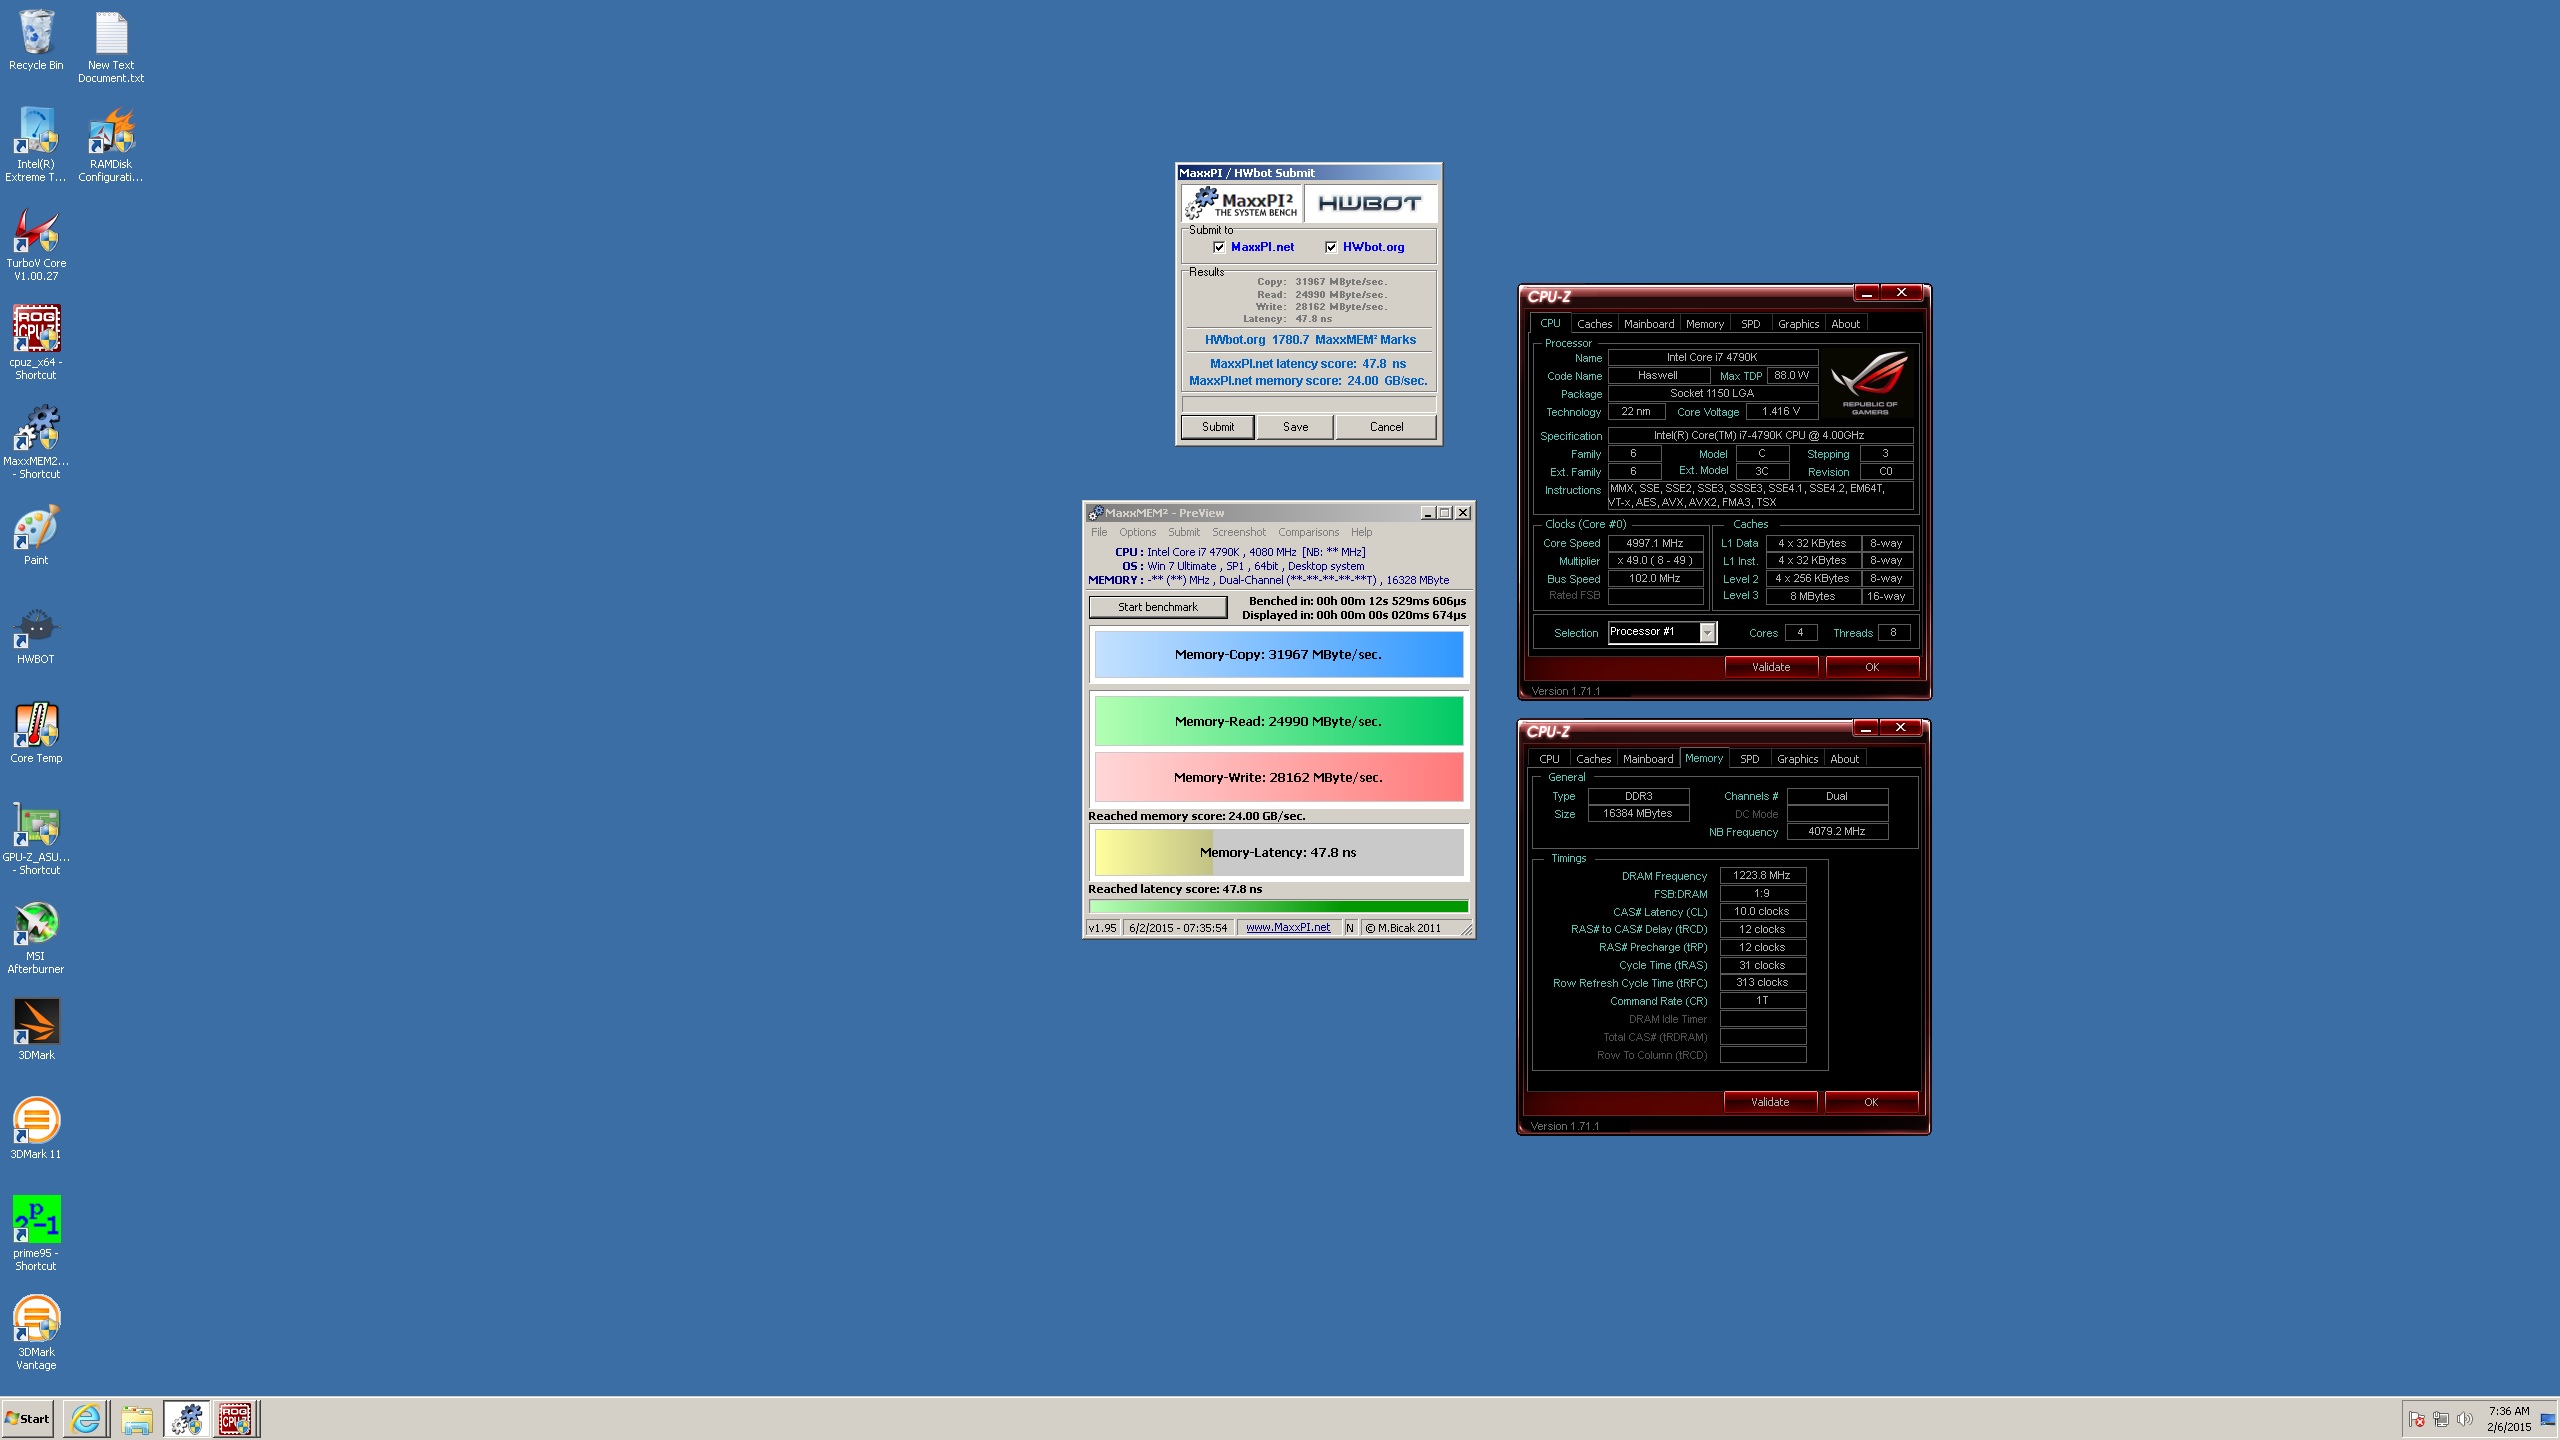2560x1440 pixels.
Task: Click Internet Explorer taskbar icon
Action: pos(86,1419)
